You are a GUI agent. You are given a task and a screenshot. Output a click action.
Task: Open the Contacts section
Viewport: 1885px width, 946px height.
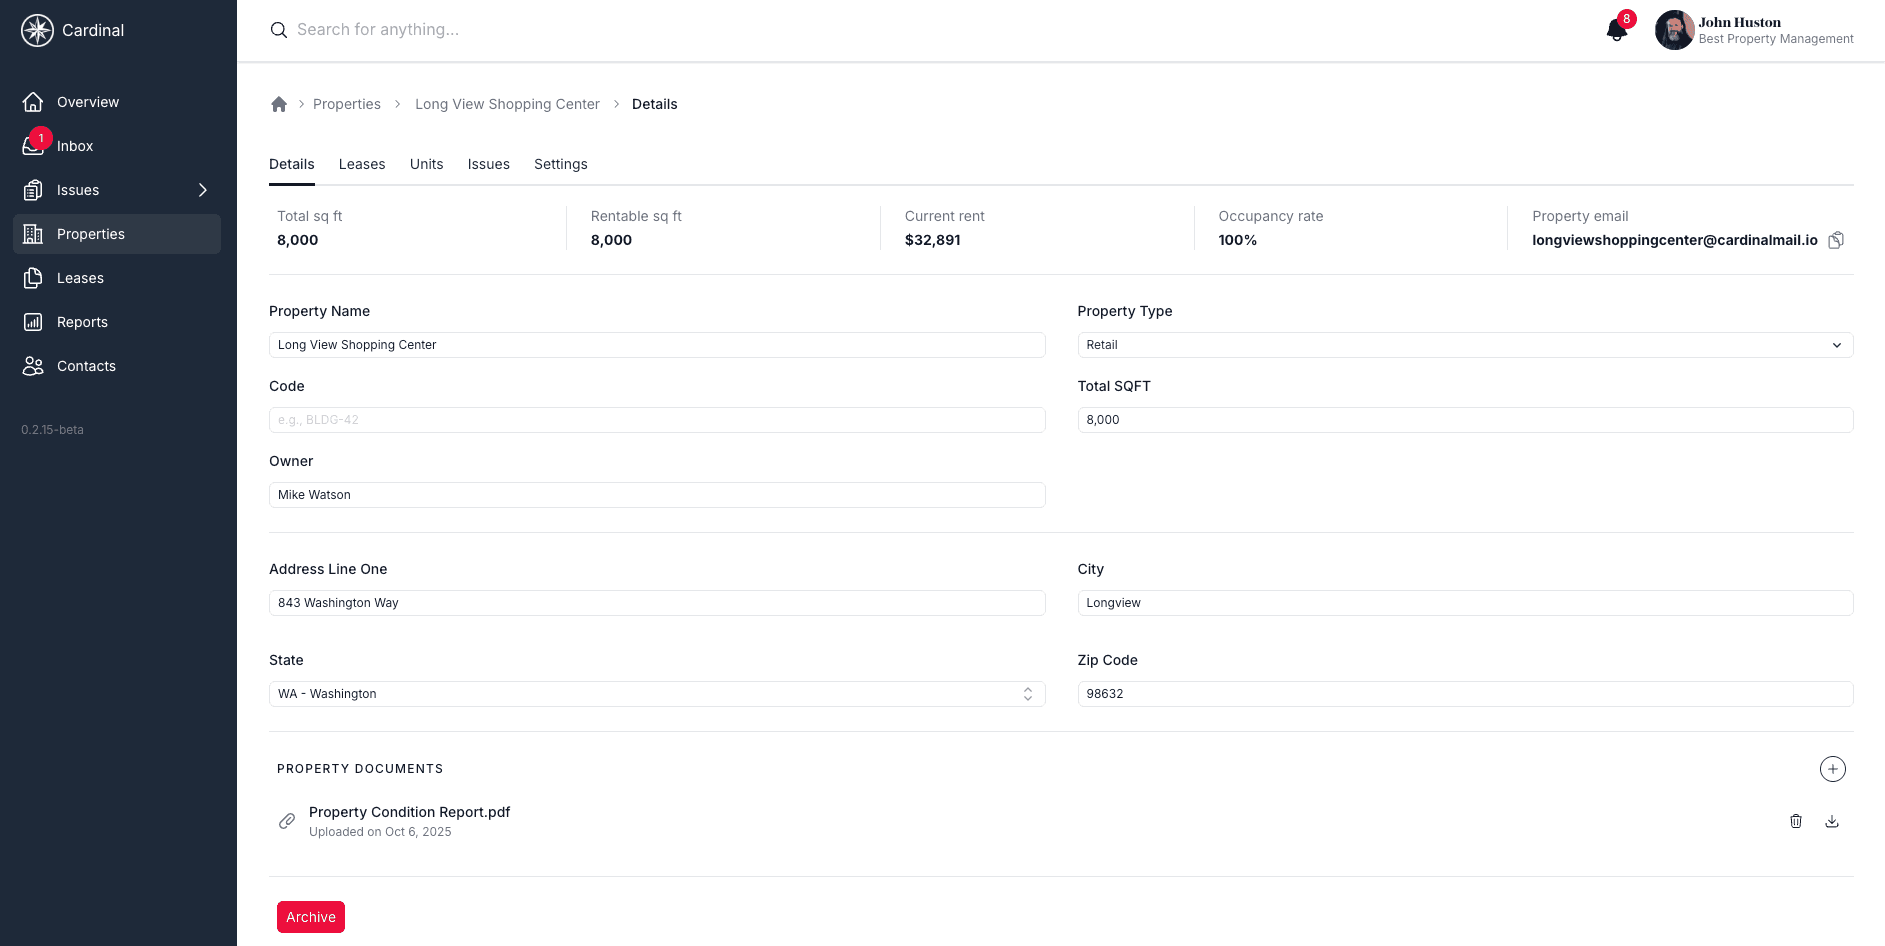(86, 365)
